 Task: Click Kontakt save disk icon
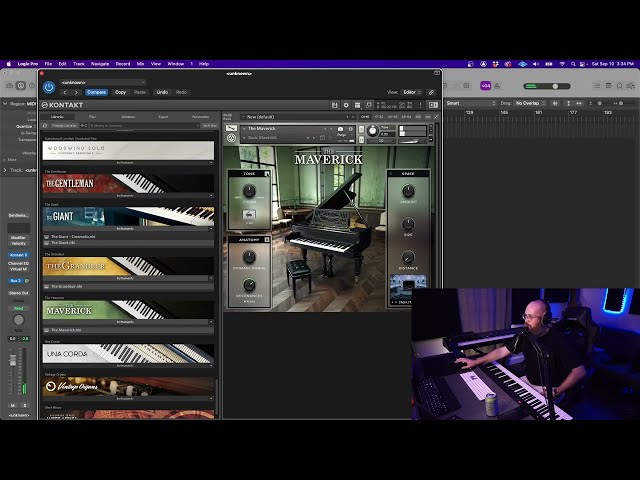335,105
